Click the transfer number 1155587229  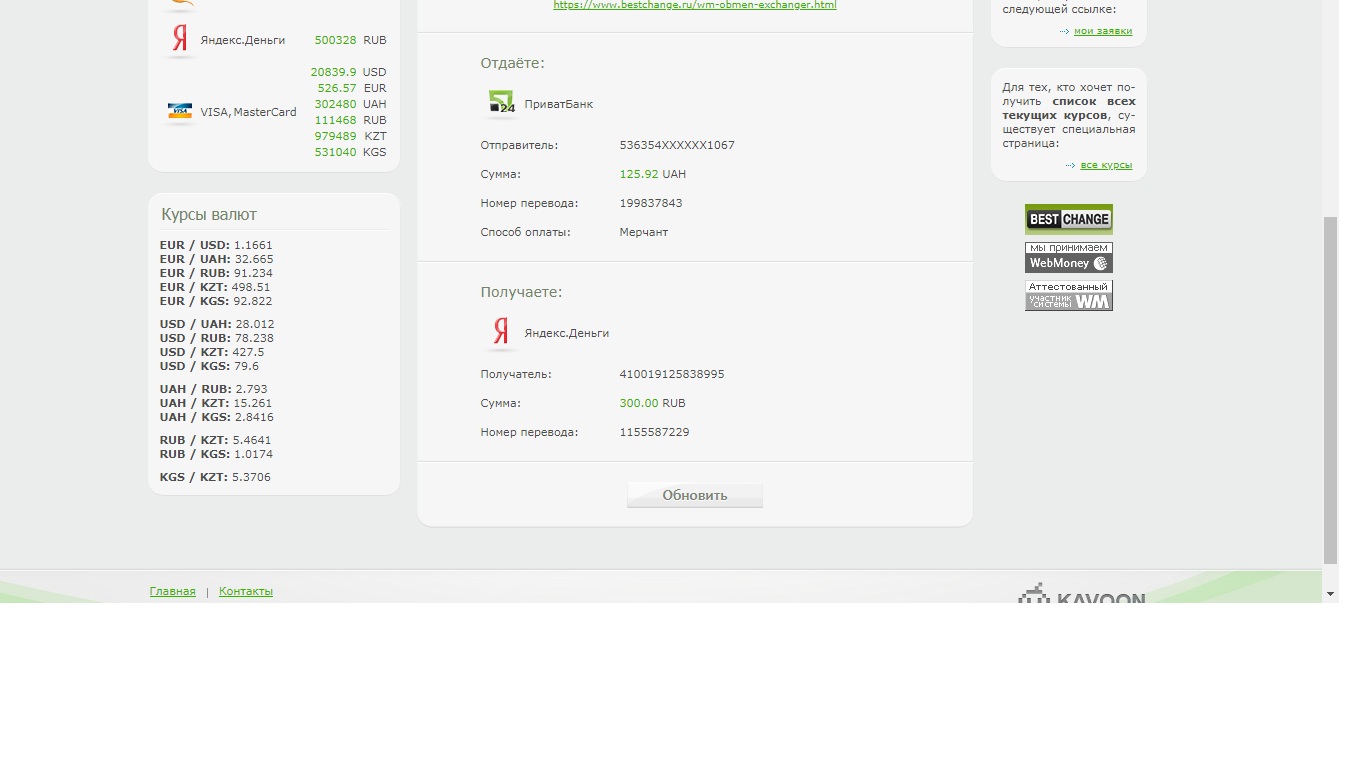[x=655, y=432]
